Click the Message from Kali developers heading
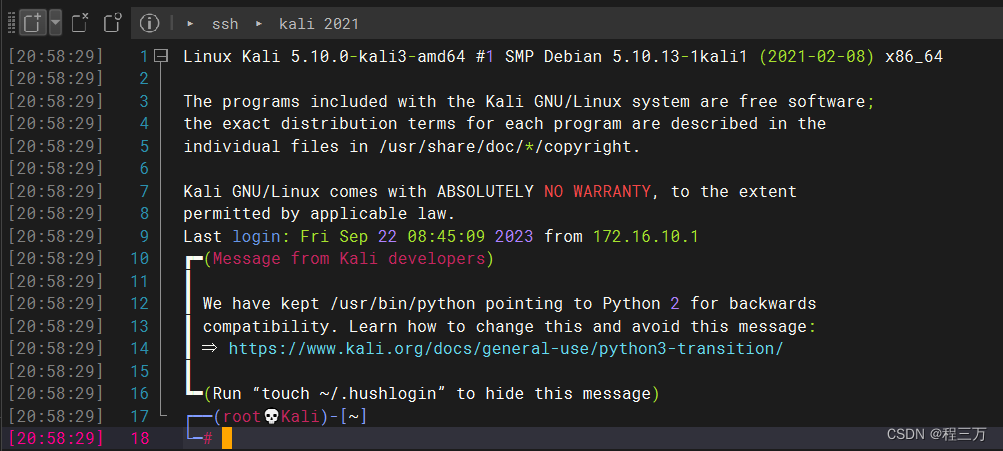Image resolution: width=1003 pixels, height=451 pixels. pos(349,258)
